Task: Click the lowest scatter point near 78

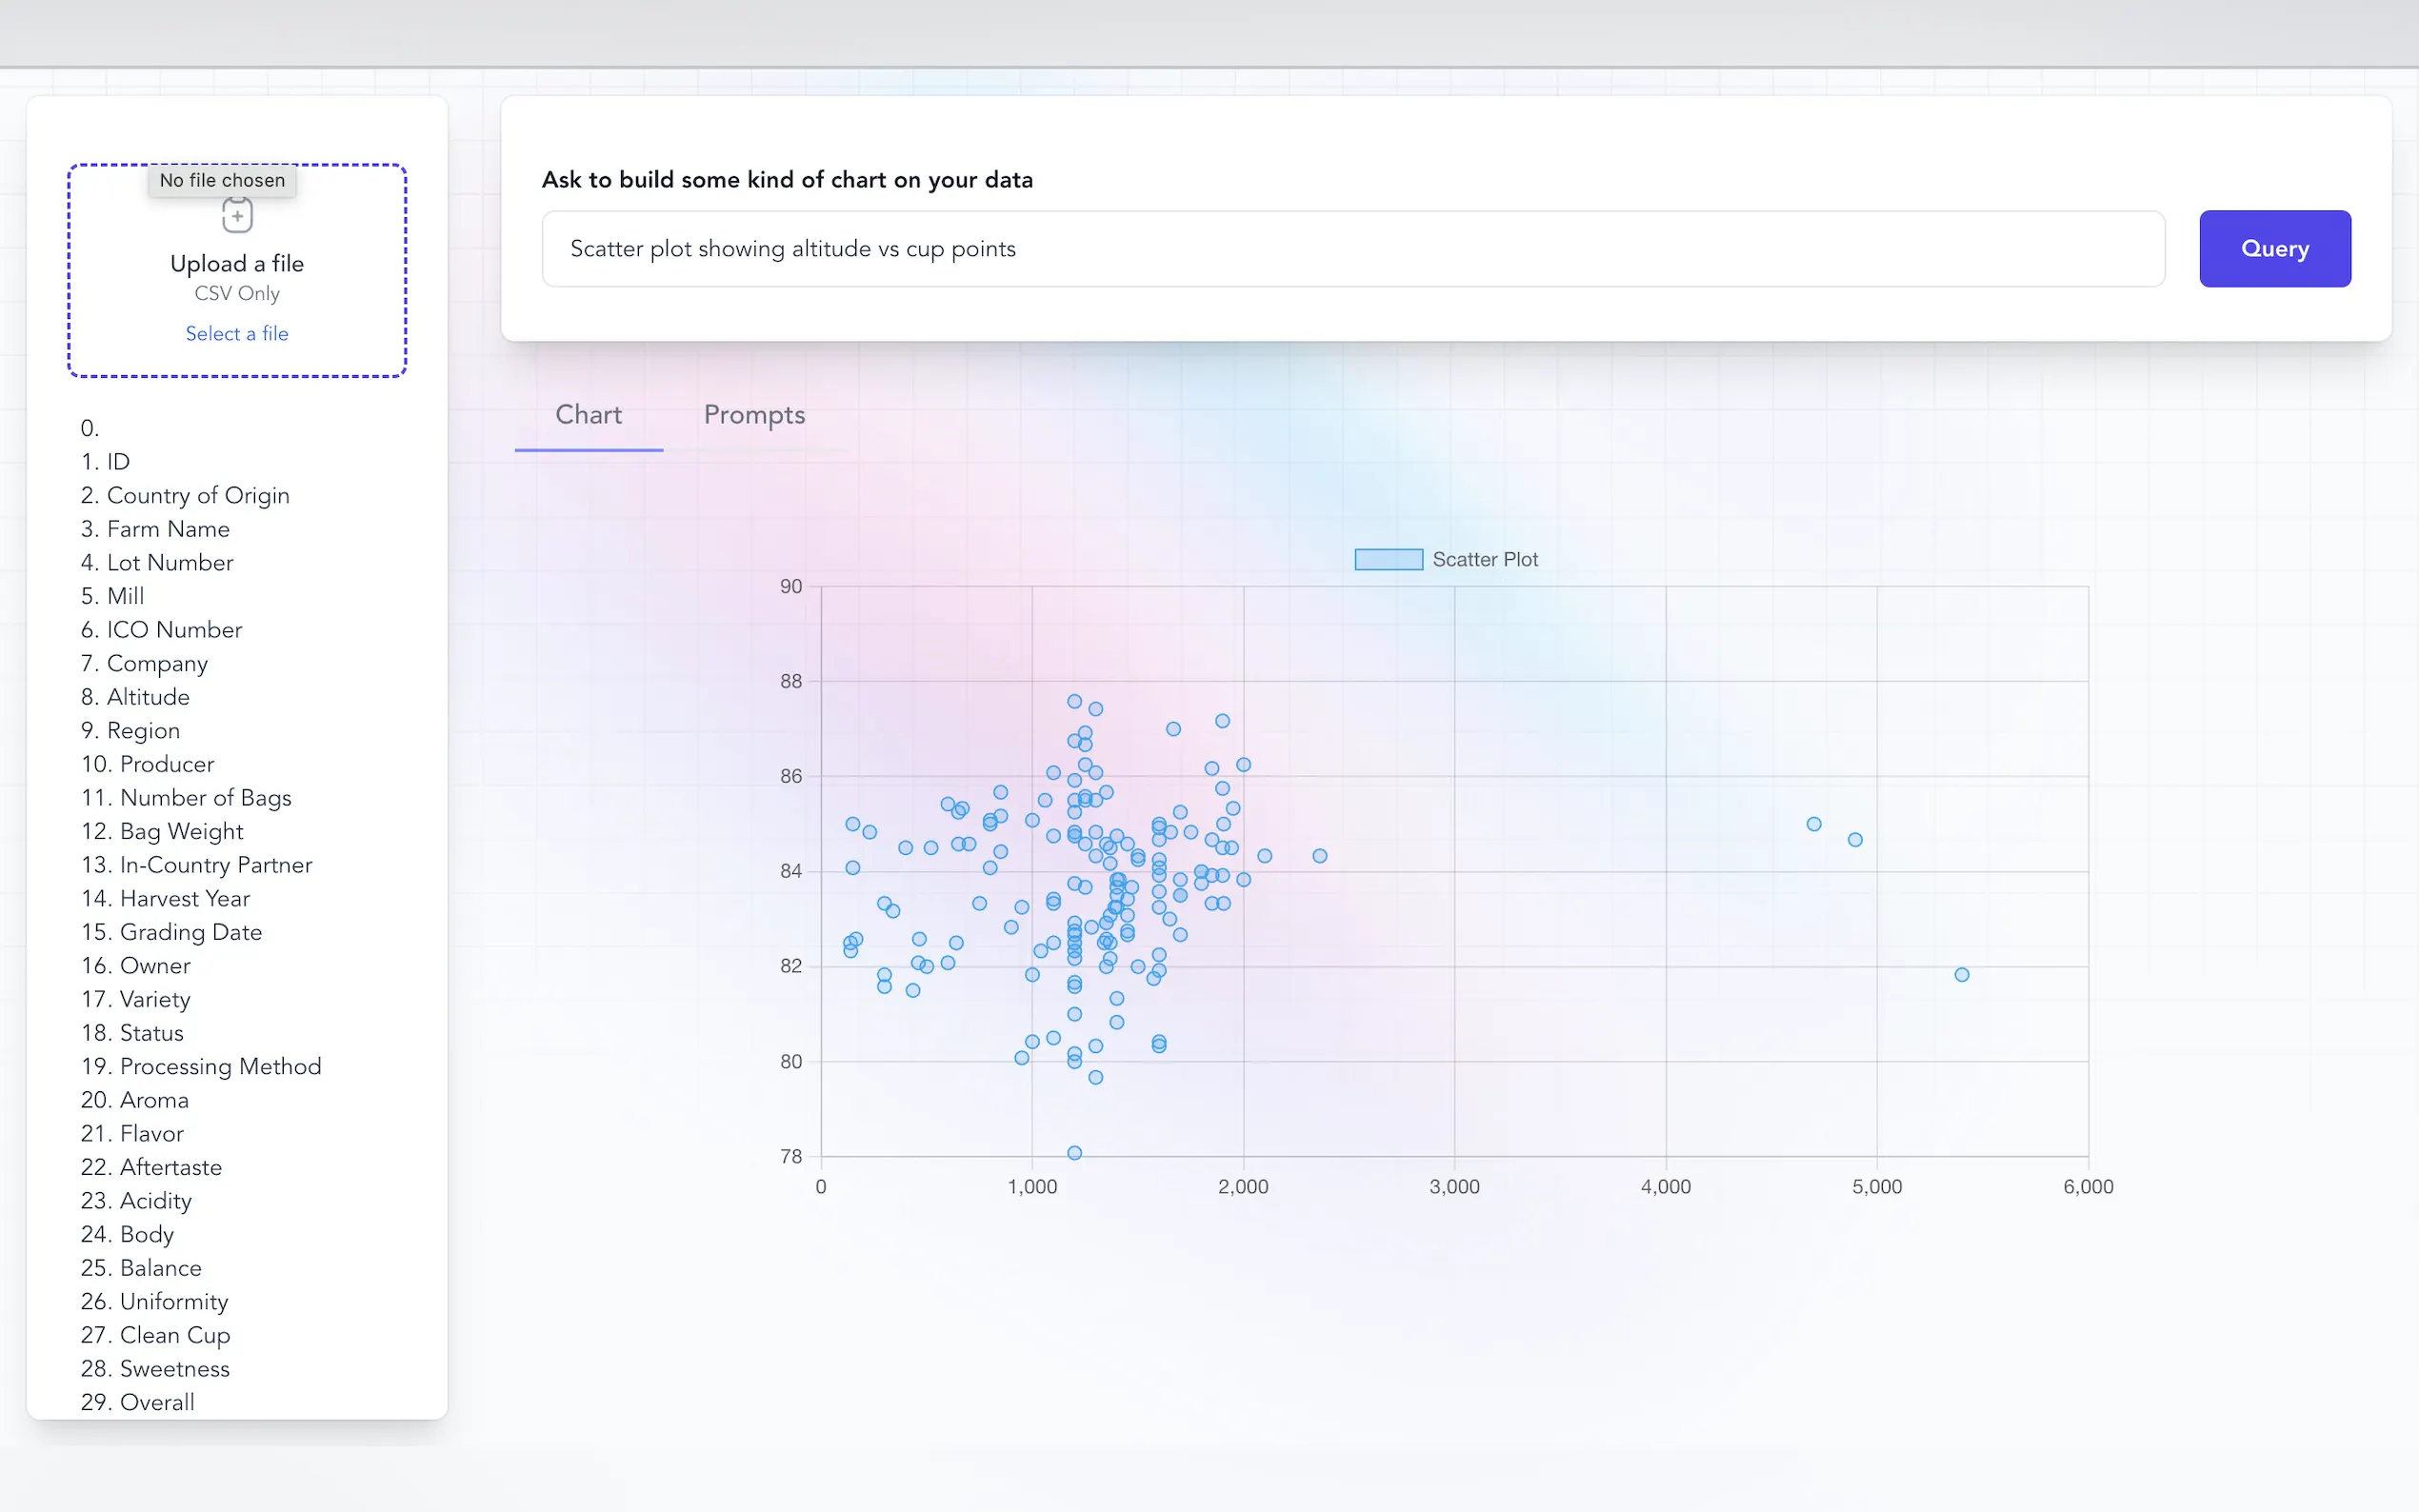Action: click(x=1074, y=1153)
